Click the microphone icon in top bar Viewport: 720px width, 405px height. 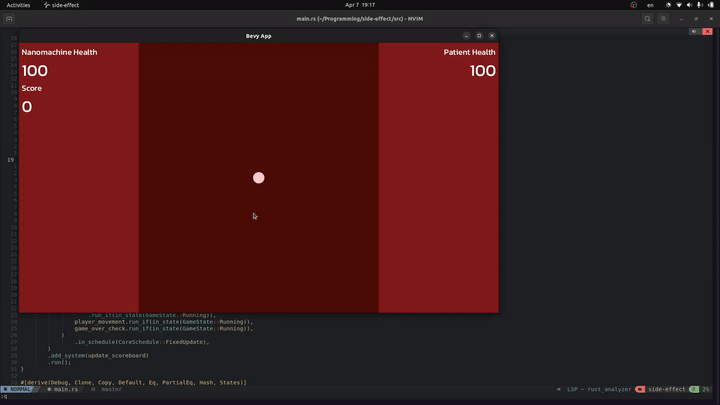coord(700,5)
